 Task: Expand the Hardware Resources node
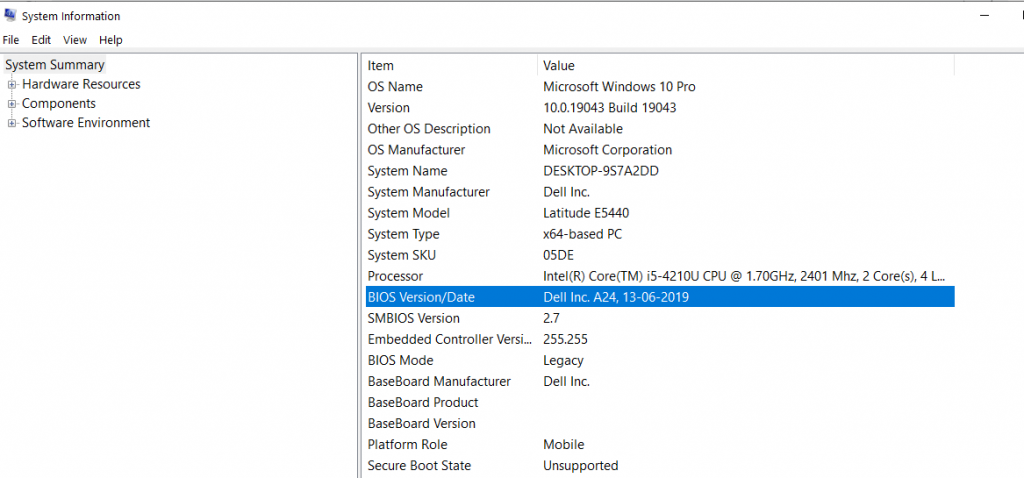click(12, 84)
